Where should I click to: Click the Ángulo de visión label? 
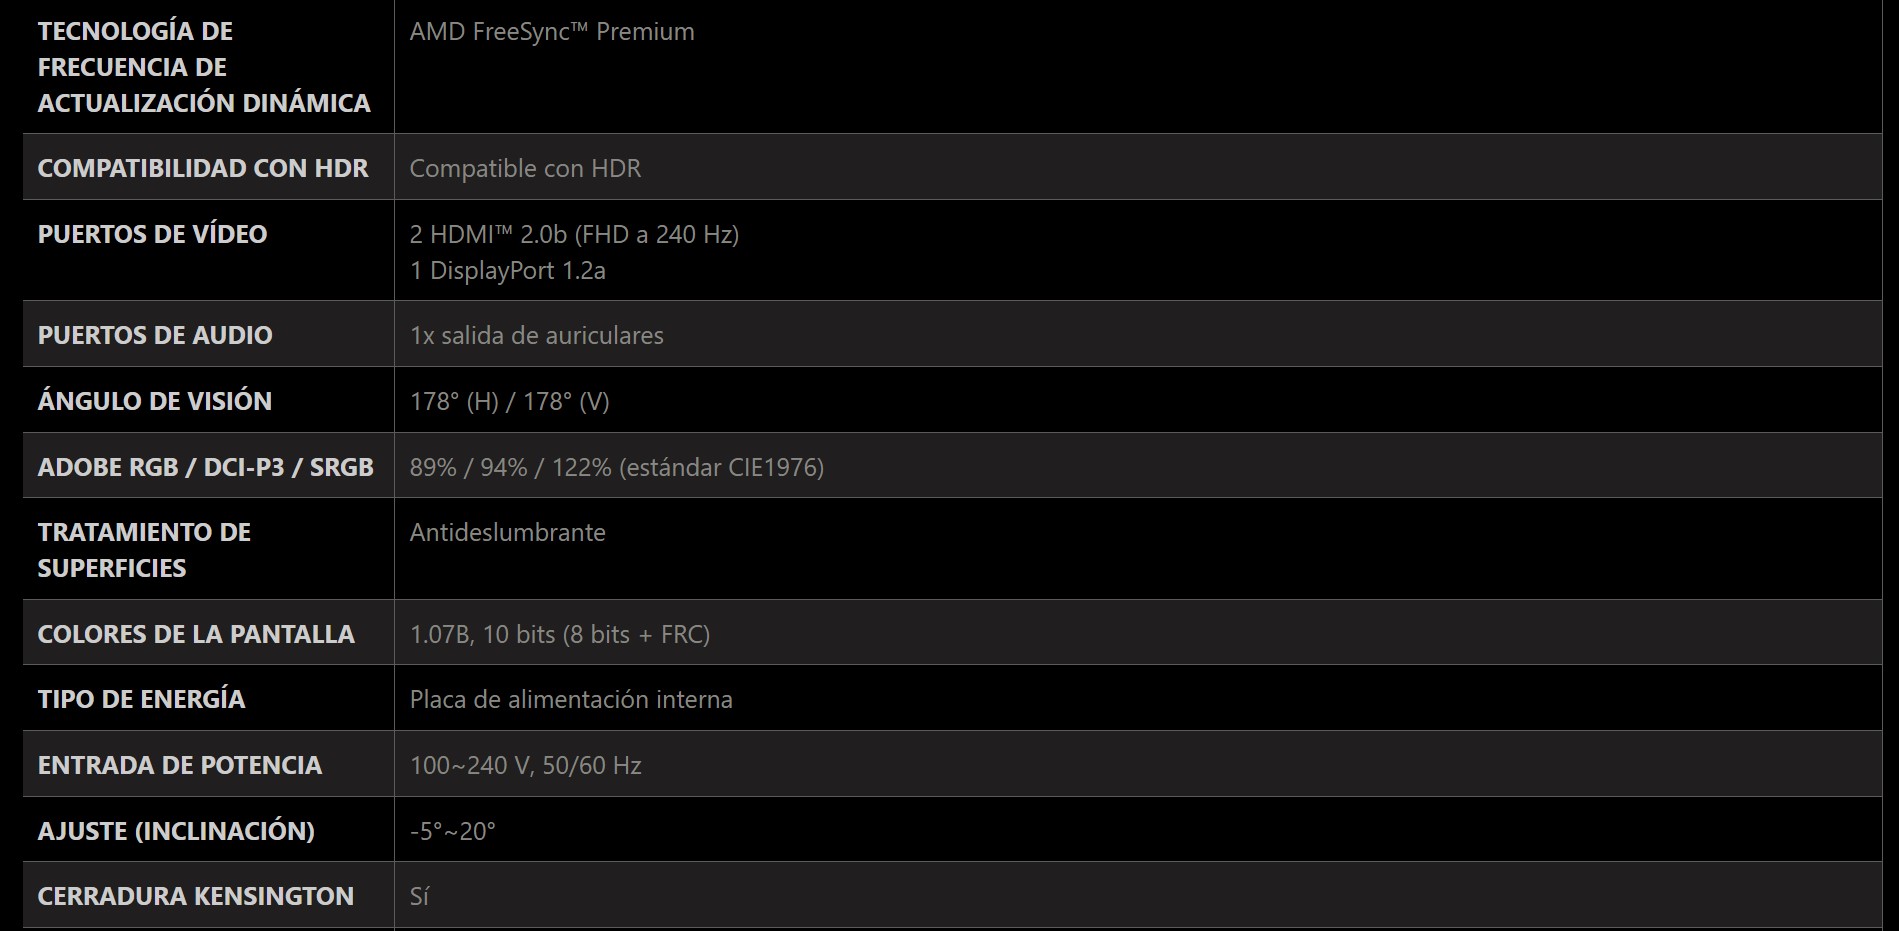click(x=155, y=401)
